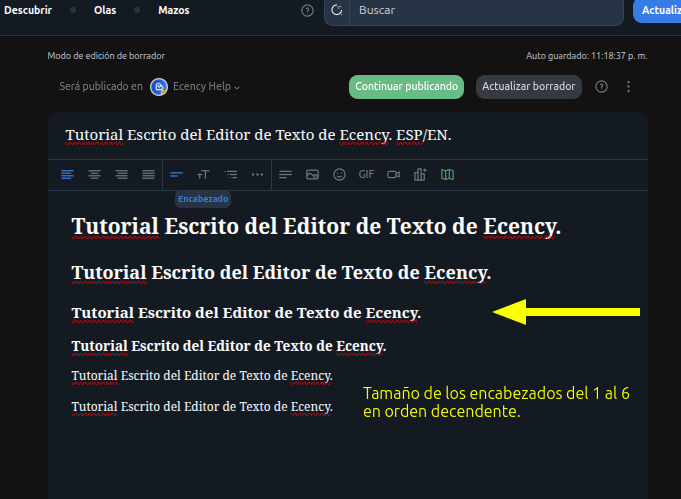Click the largest first heading line
This screenshot has width=681, height=499.
coord(316,227)
